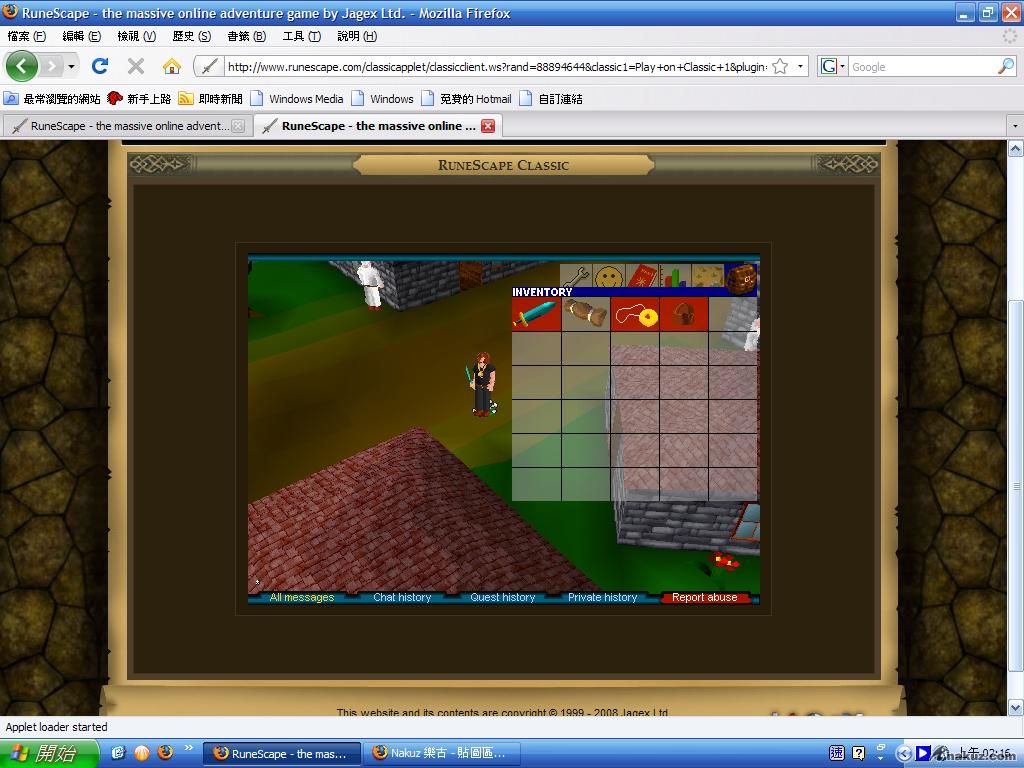Show All messages chat tab

(302, 597)
